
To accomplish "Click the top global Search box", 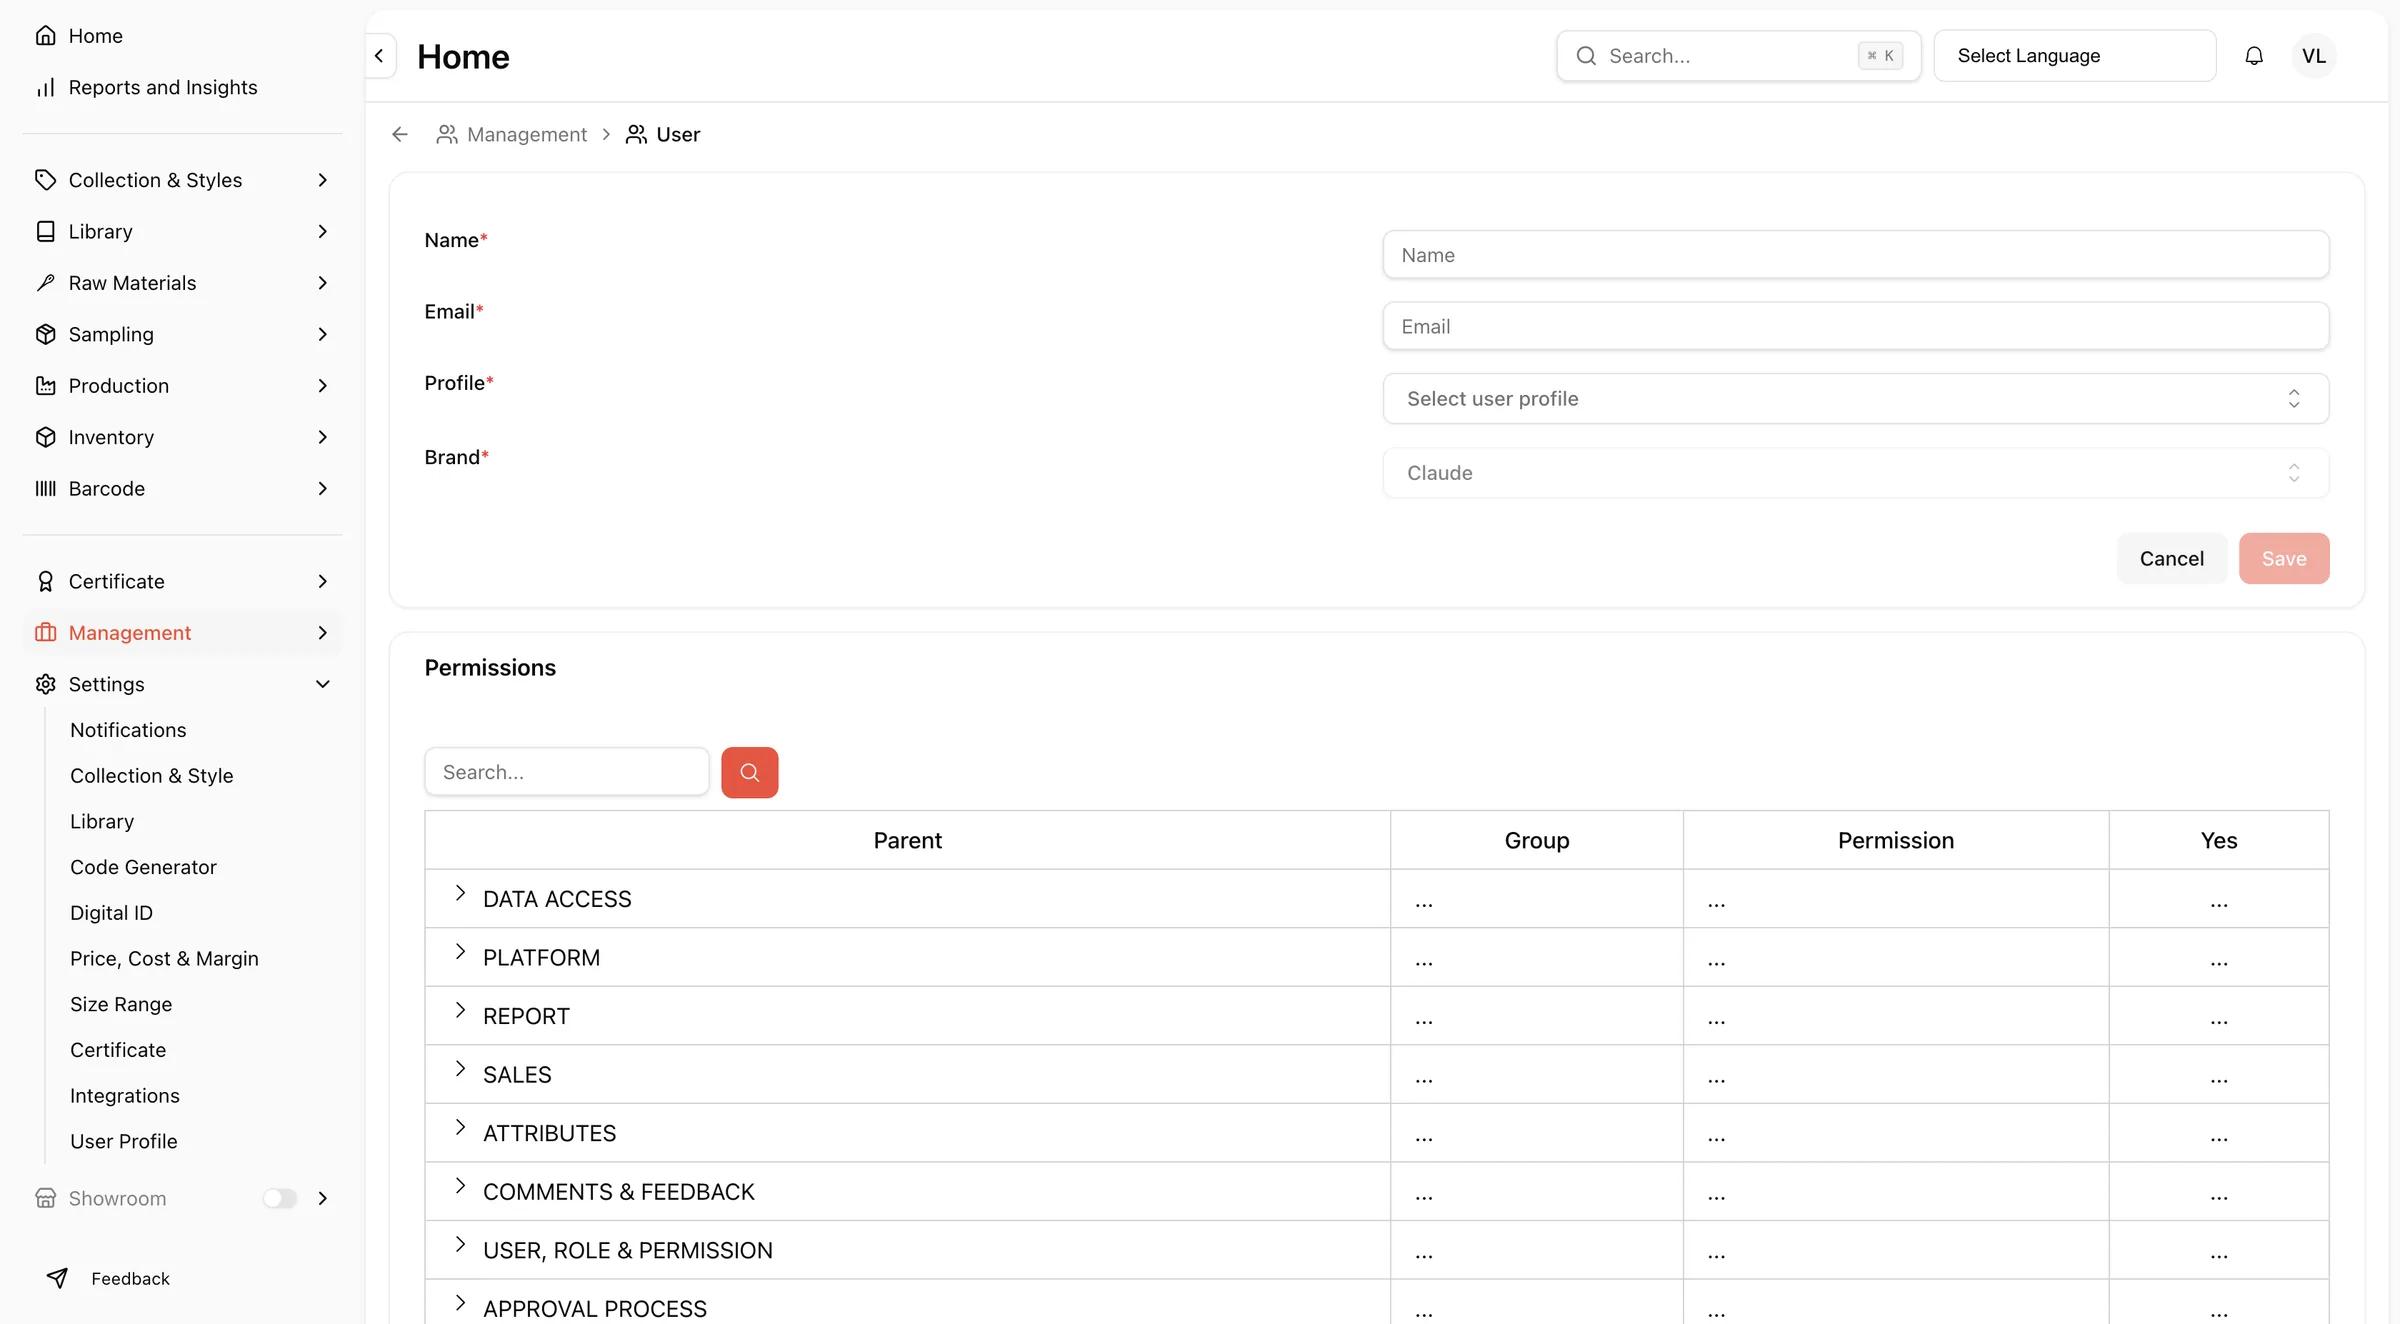I will [1738, 56].
